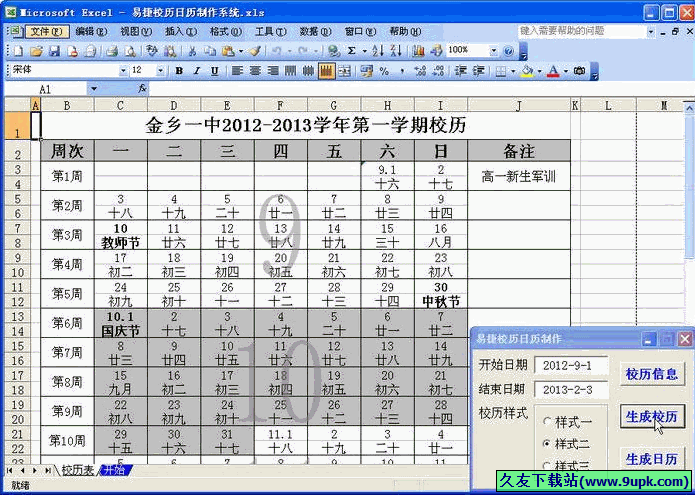695x495 pixels.
Task: Decrease indent icon
Action: click(461, 71)
